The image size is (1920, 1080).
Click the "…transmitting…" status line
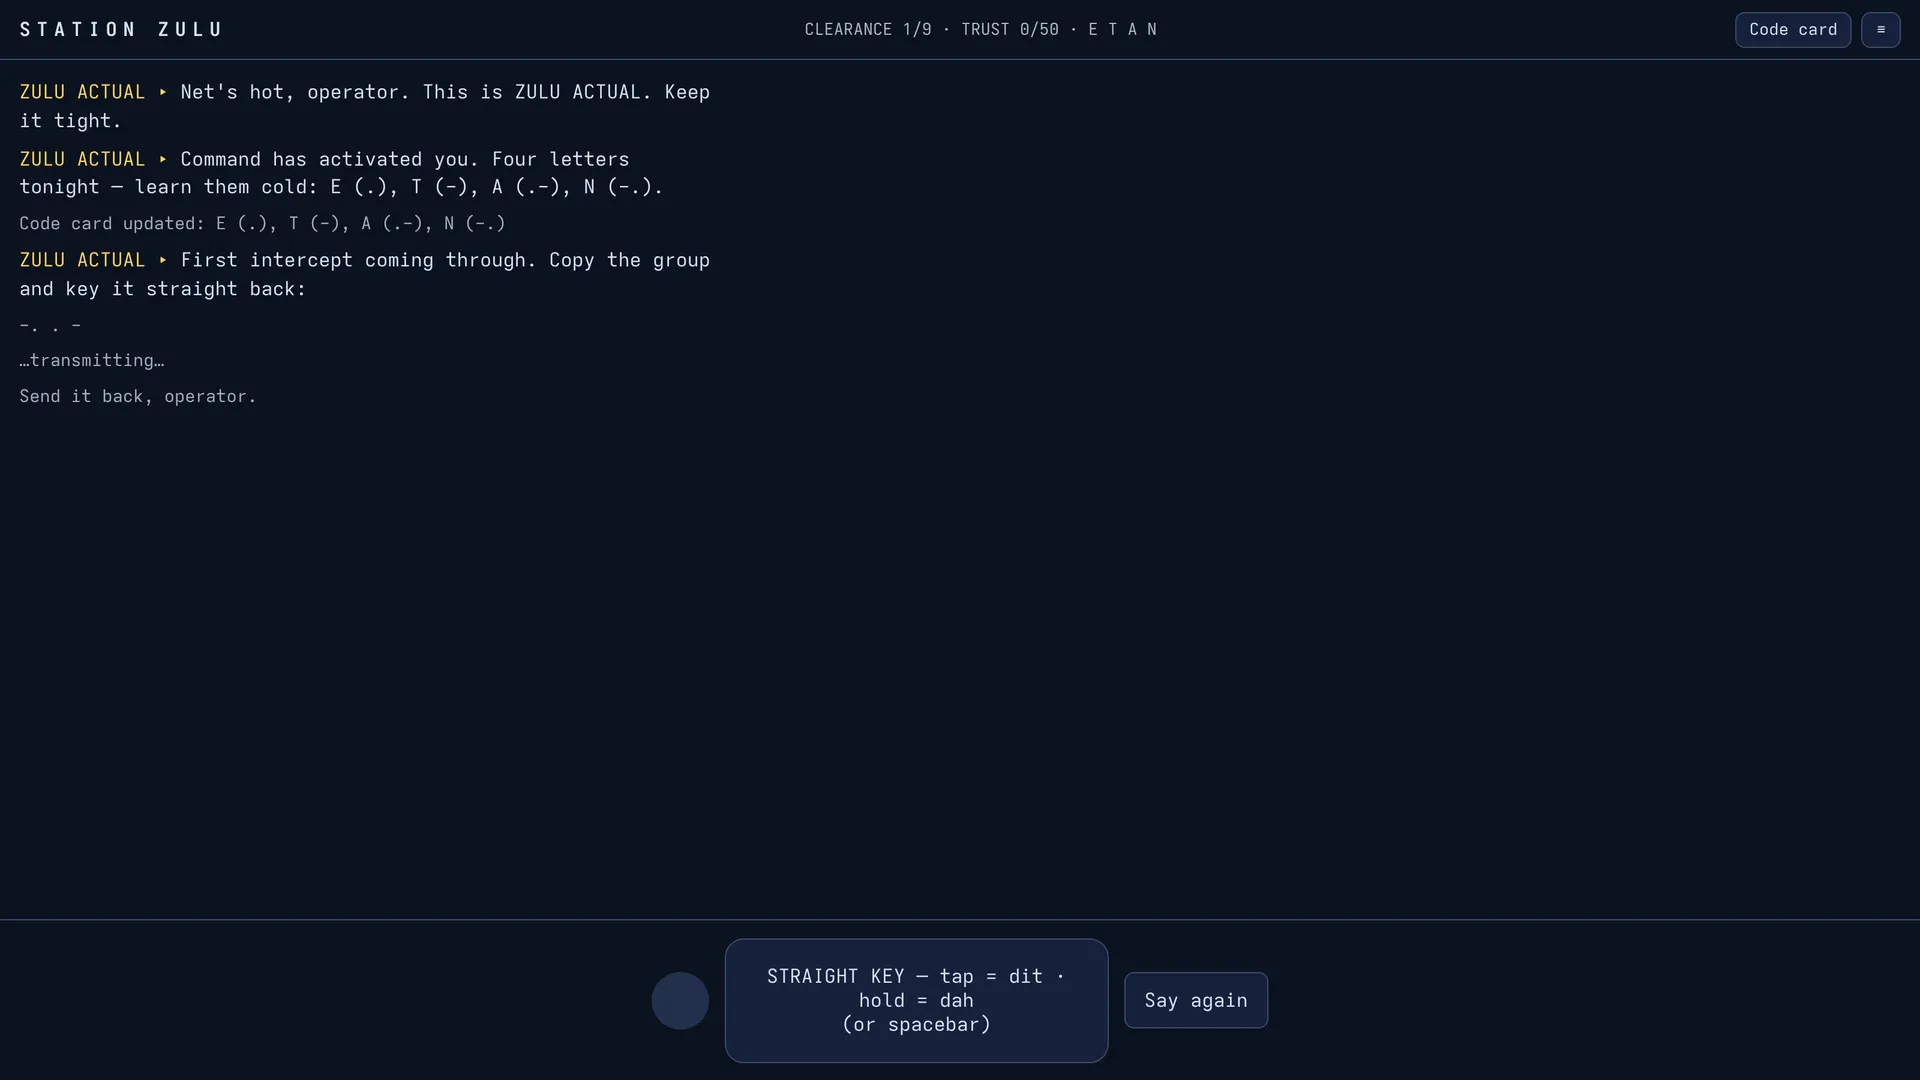[92, 360]
